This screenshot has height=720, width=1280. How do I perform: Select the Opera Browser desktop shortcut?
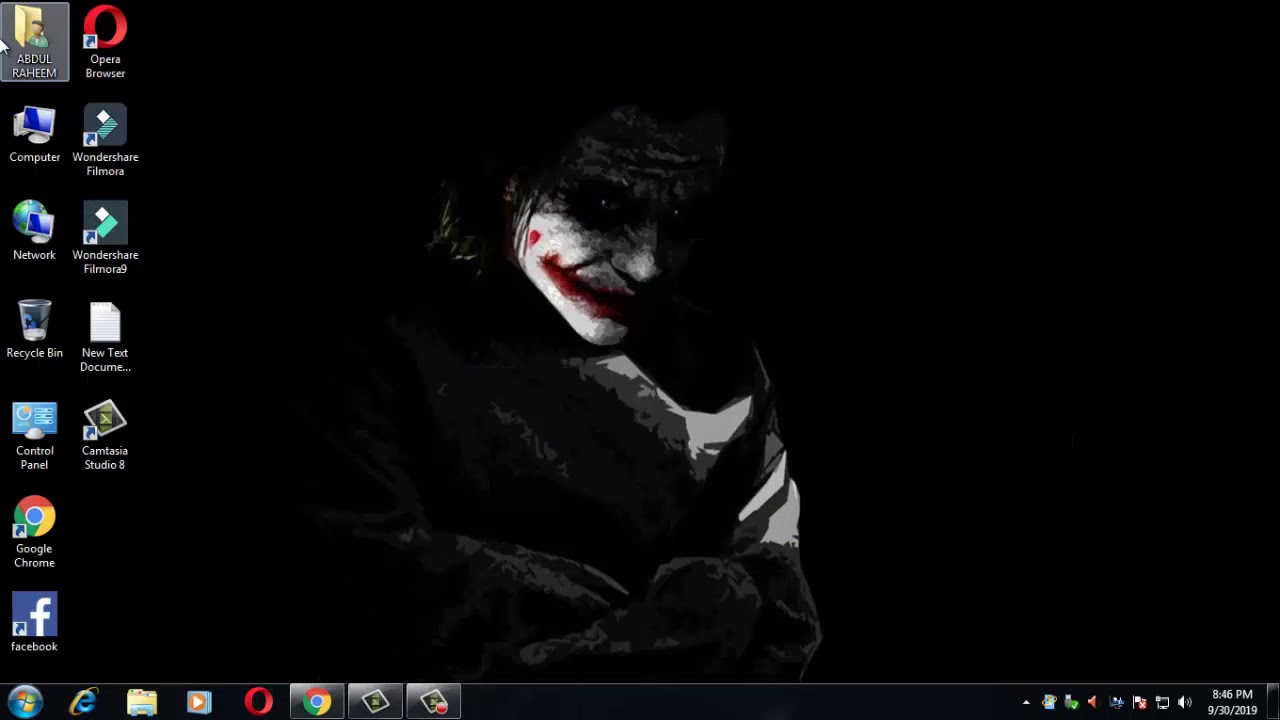coord(105,42)
